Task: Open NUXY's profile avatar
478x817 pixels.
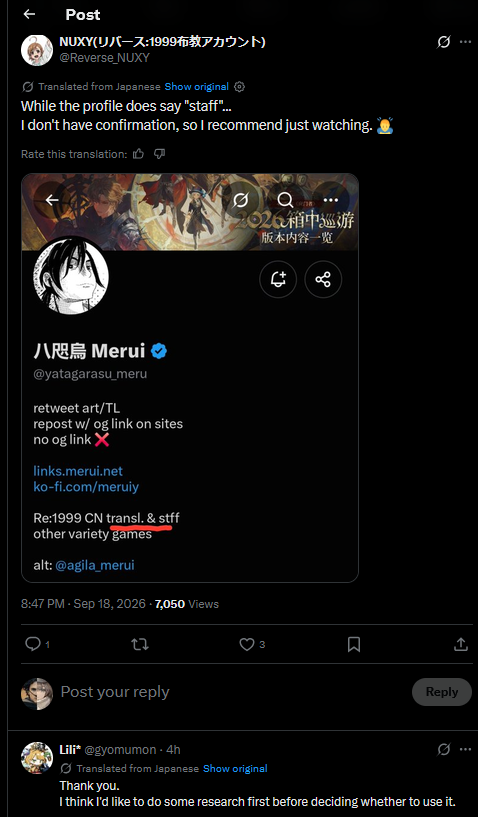Action: click(x=36, y=51)
